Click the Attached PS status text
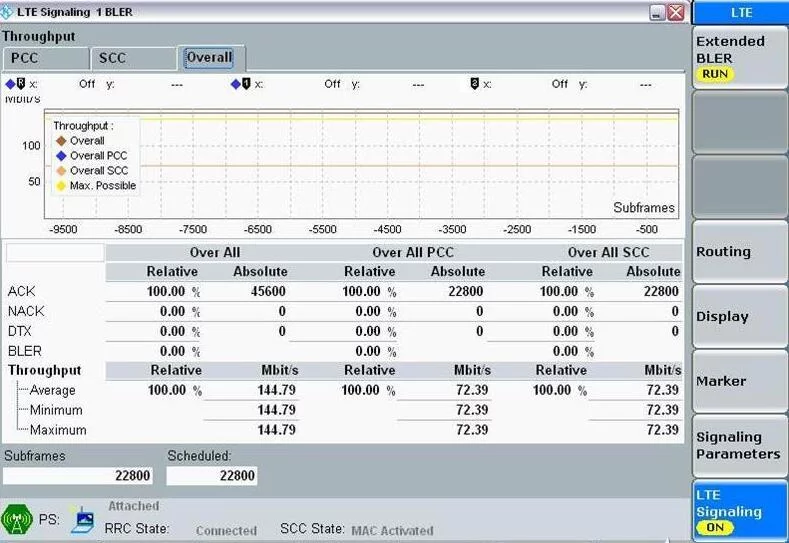 pos(134,506)
